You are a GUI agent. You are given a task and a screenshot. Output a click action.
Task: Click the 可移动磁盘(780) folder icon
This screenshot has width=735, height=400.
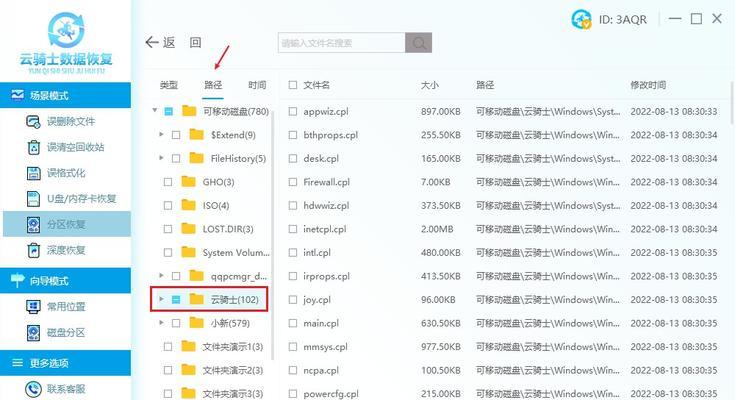[189, 111]
